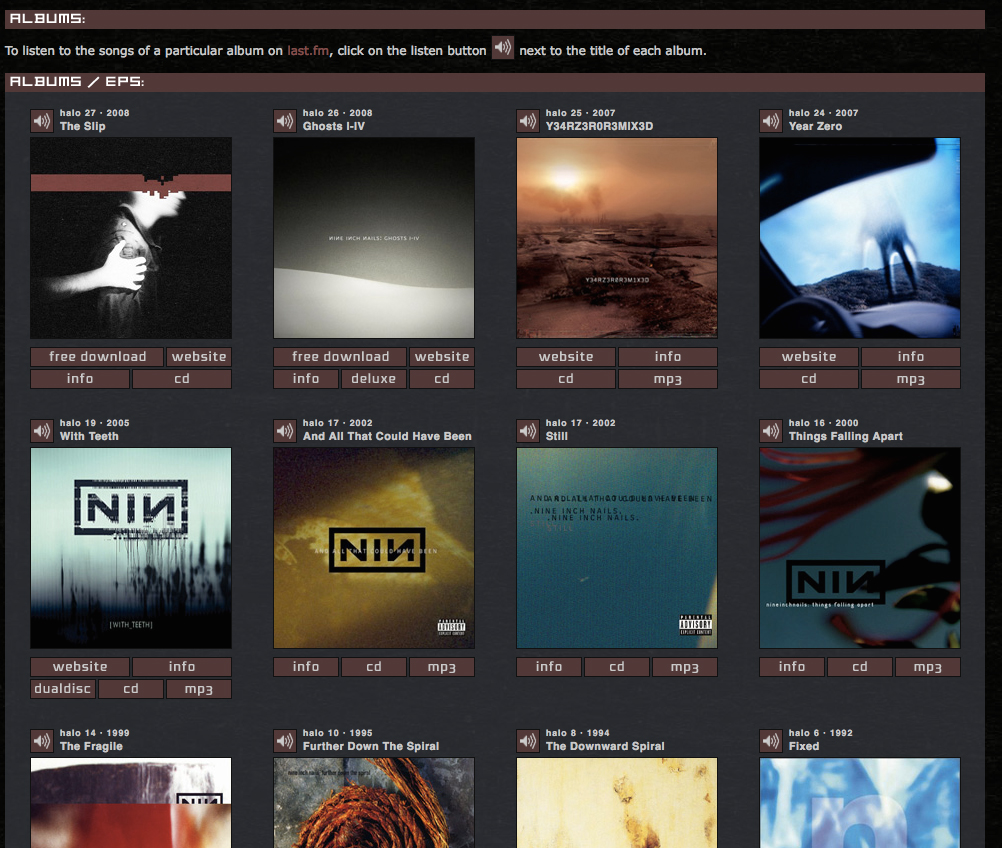1002x848 pixels.
Task: Choose the dualdisc option for With Teeth
Action: tap(63, 689)
